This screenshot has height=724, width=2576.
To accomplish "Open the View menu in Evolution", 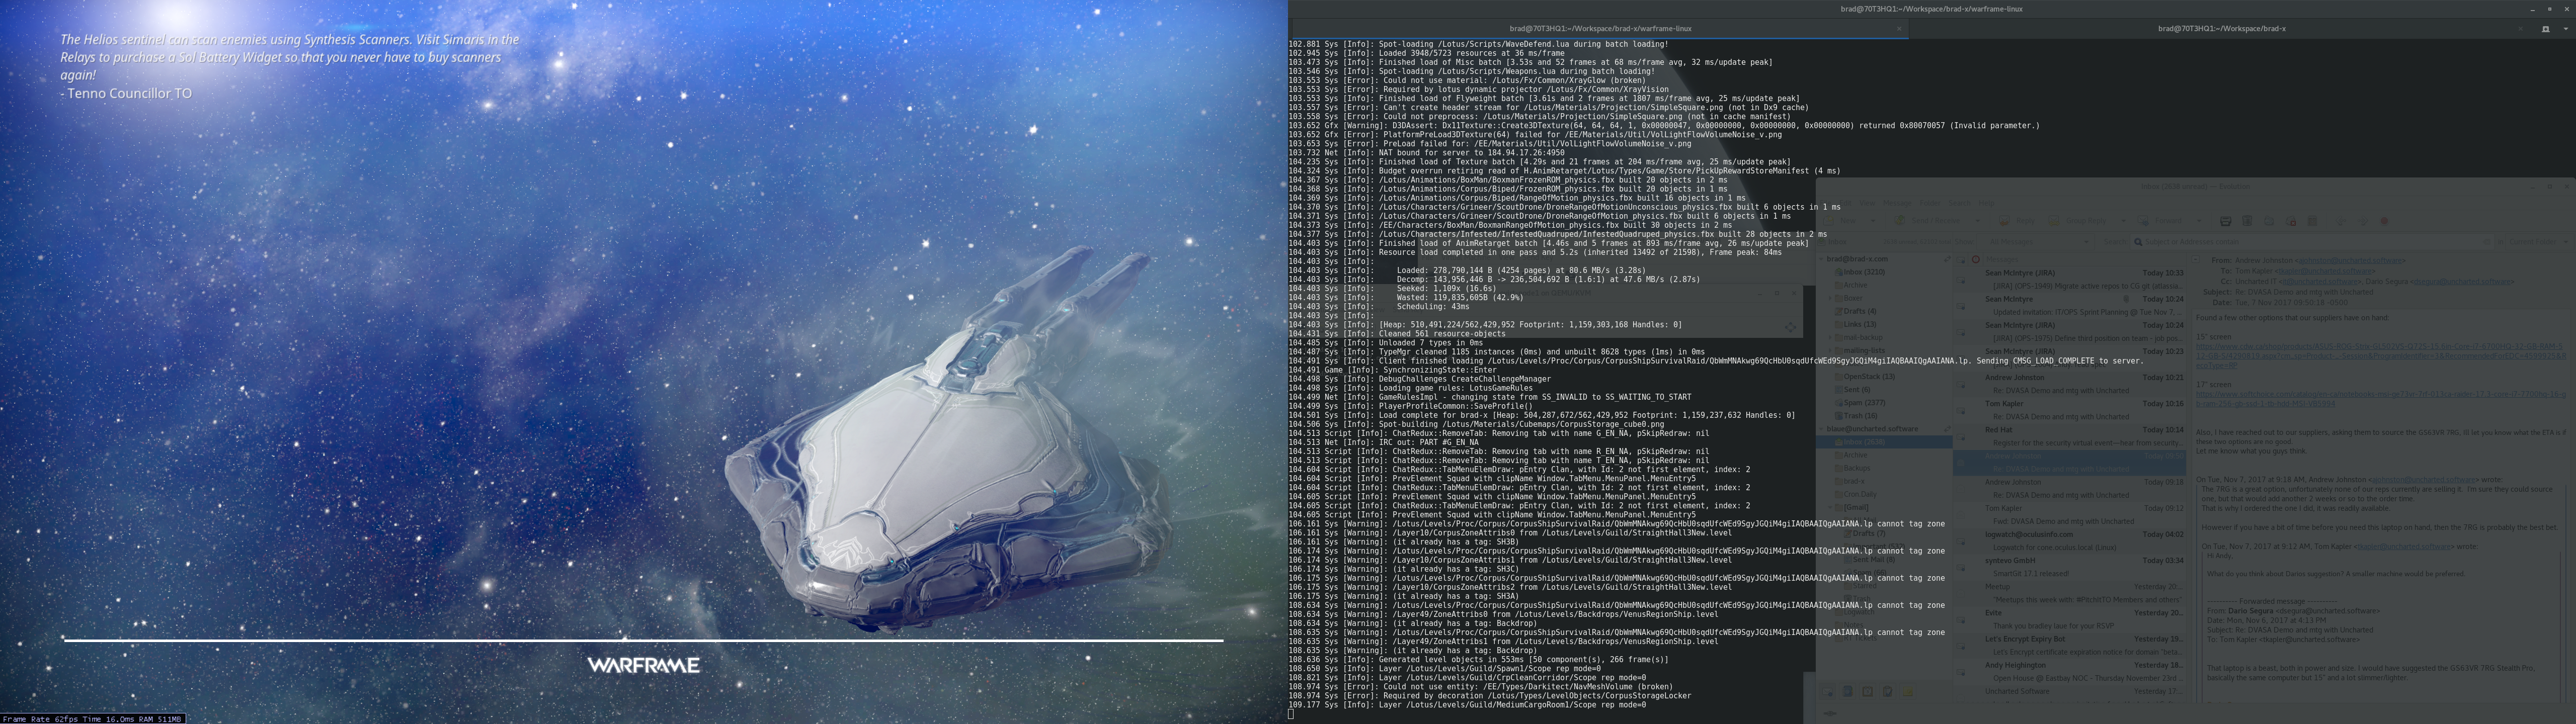I will (x=1867, y=203).
